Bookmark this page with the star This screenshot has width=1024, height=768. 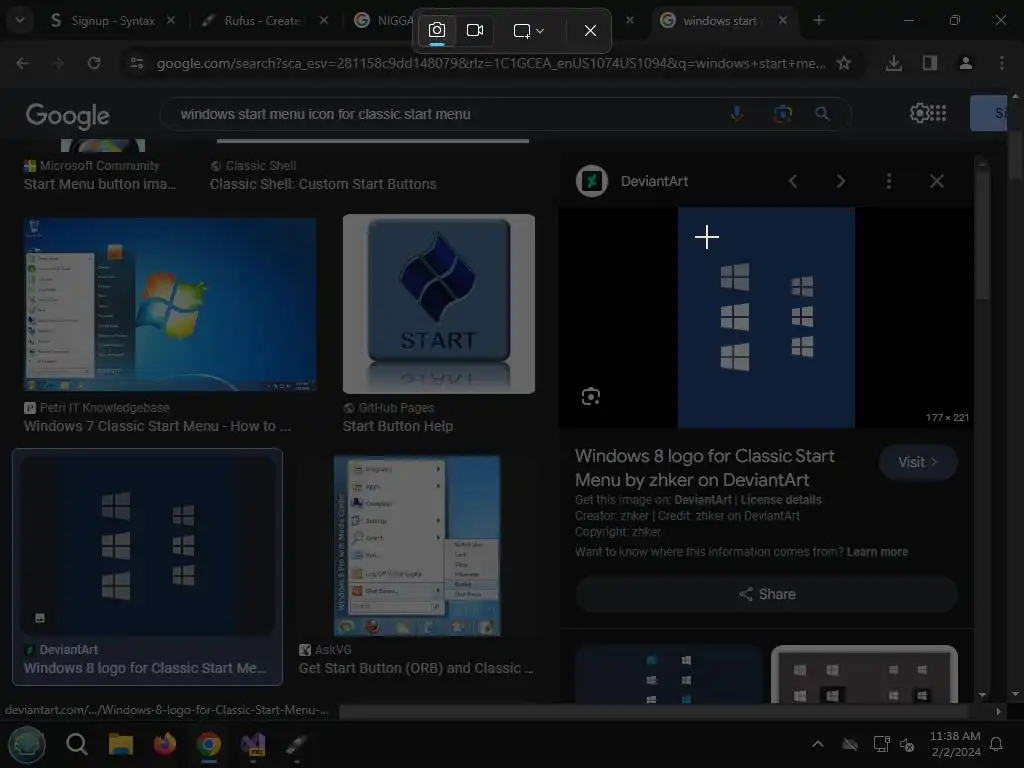(844, 63)
